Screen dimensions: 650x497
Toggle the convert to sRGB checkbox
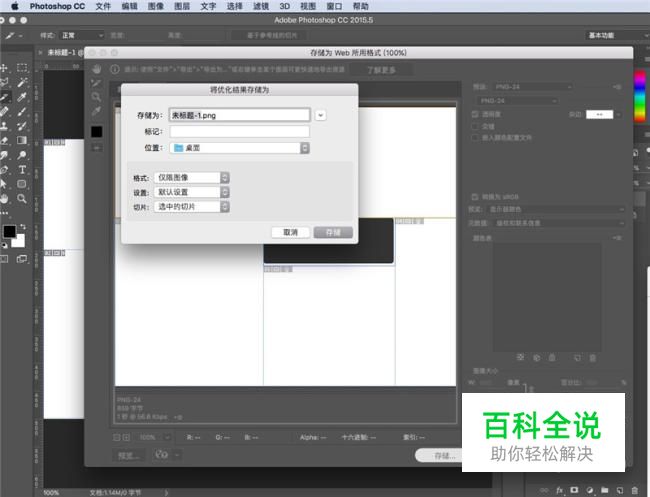[x=475, y=196]
